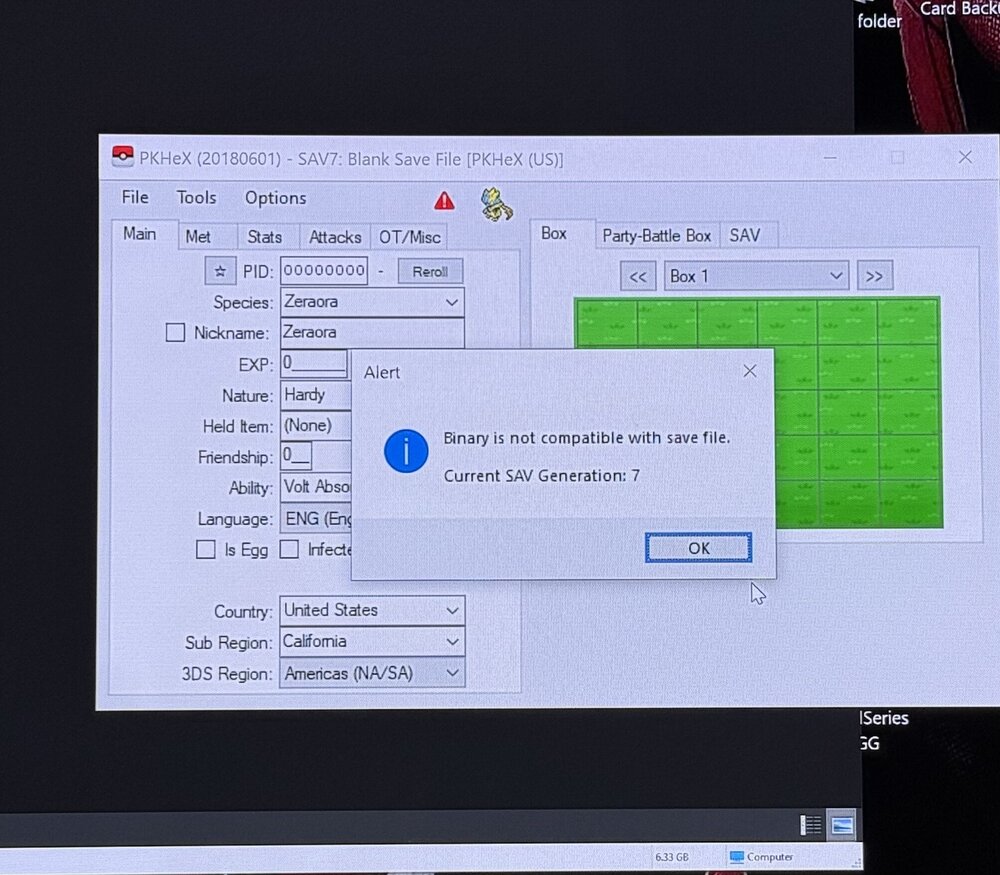Click the blue info icon in Alert
The width and height of the screenshot is (1000, 875).
click(x=406, y=453)
